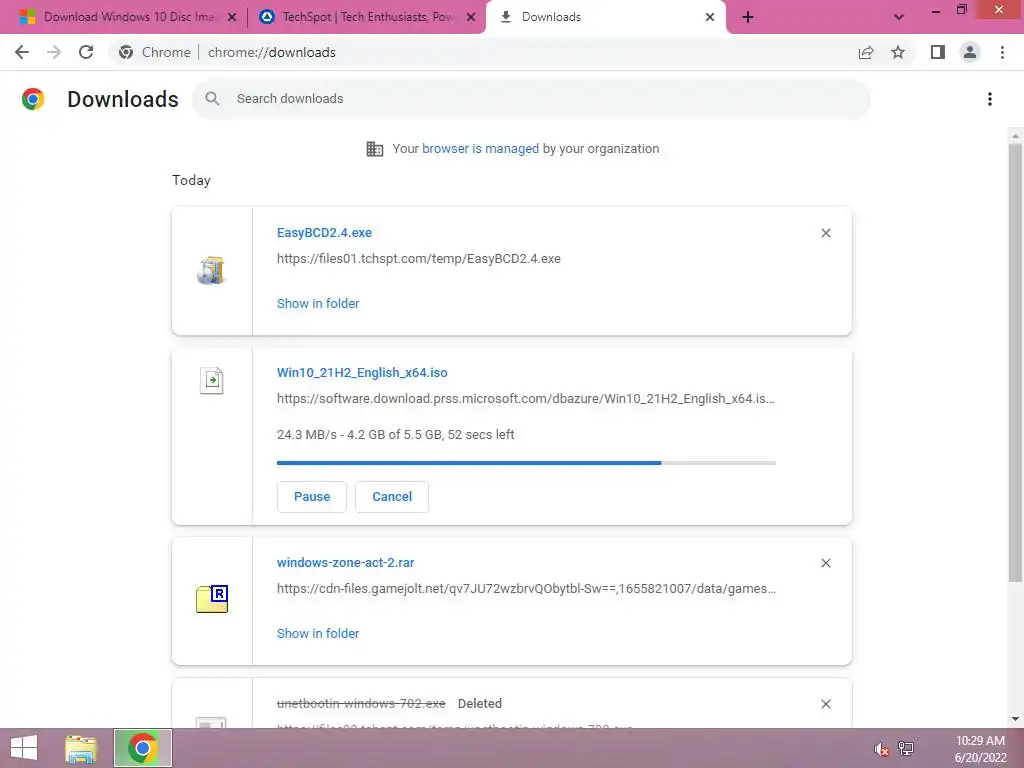Click the Chrome logo beside Downloads title
Viewport: 1024px width, 768px height.
[33, 99]
